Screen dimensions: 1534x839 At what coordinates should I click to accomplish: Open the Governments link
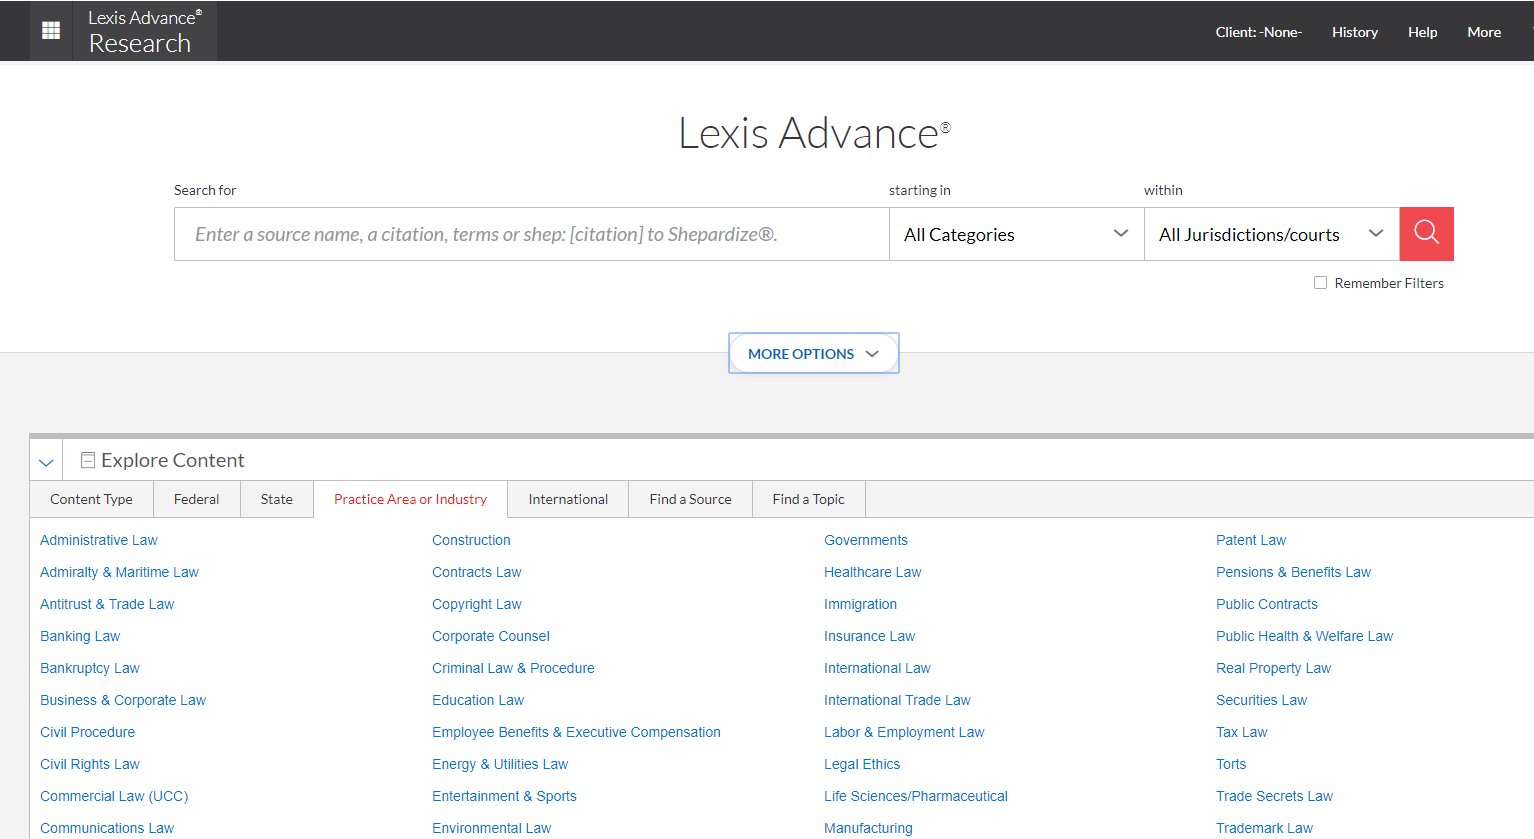click(x=866, y=540)
